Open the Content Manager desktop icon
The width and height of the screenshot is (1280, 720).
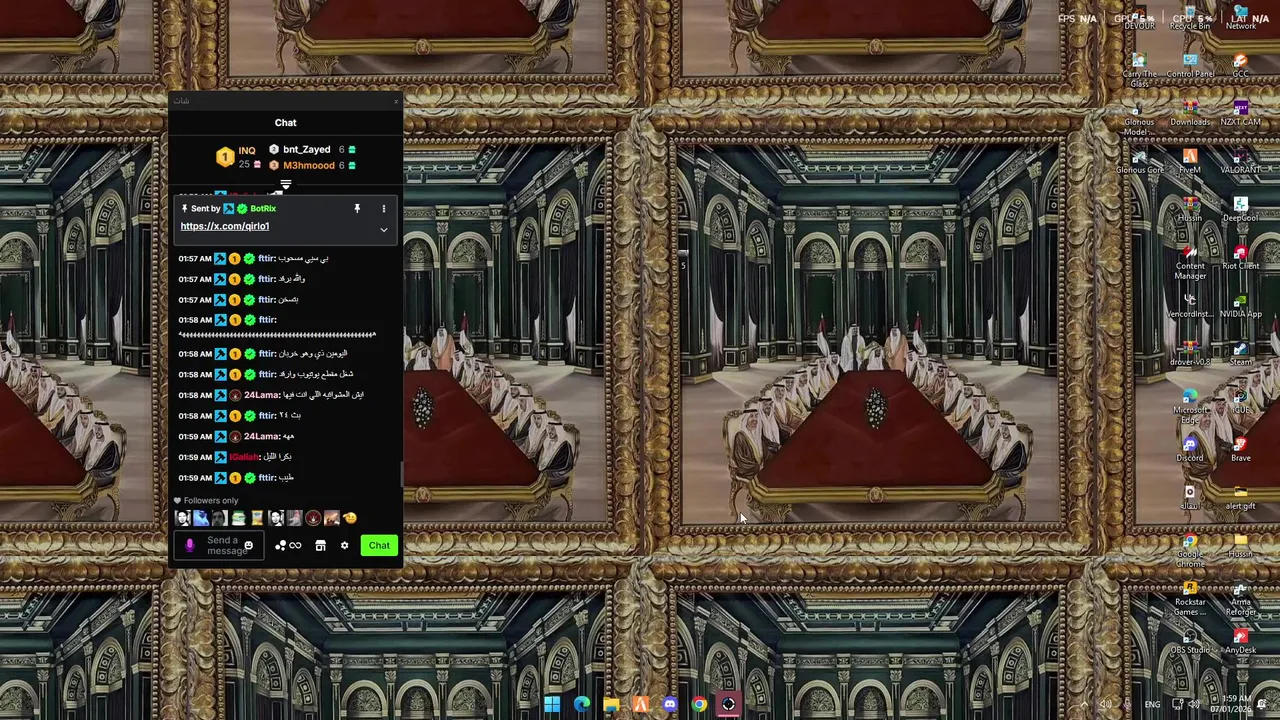click(1190, 262)
